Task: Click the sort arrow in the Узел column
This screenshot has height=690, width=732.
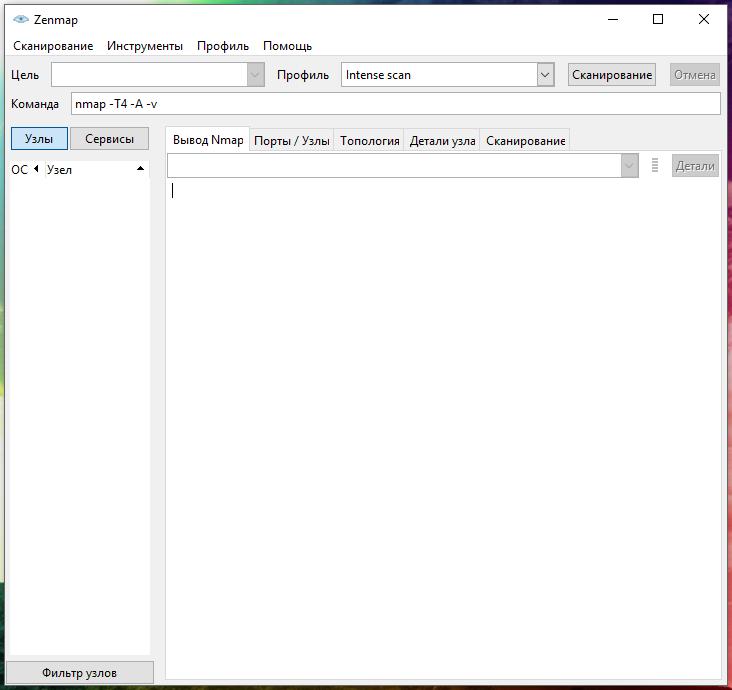Action: click(x=140, y=169)
